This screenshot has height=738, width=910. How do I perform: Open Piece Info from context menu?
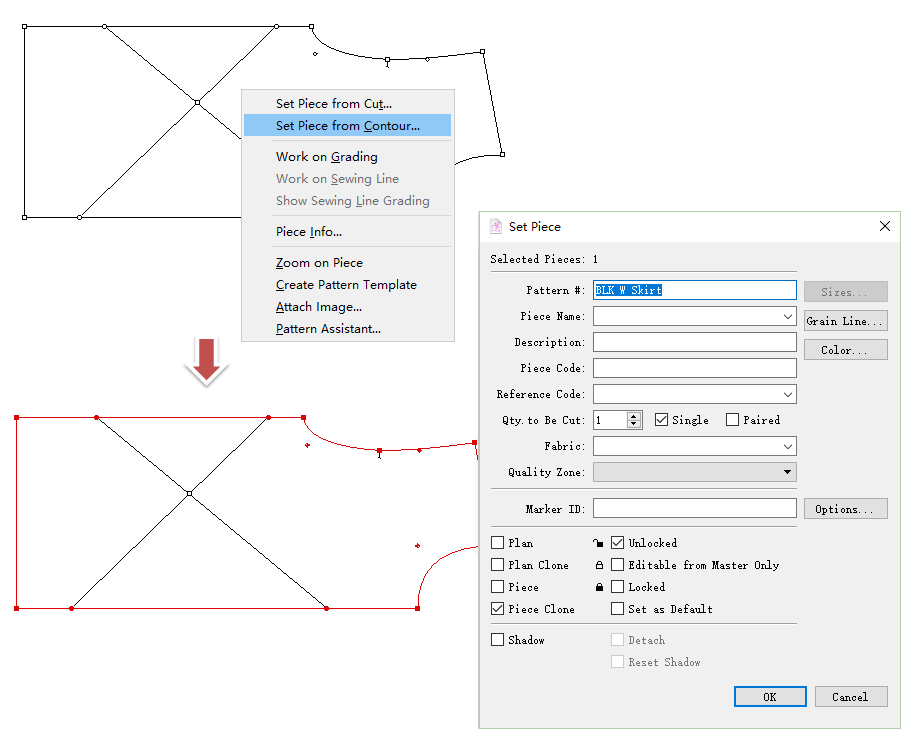[308, 232]
